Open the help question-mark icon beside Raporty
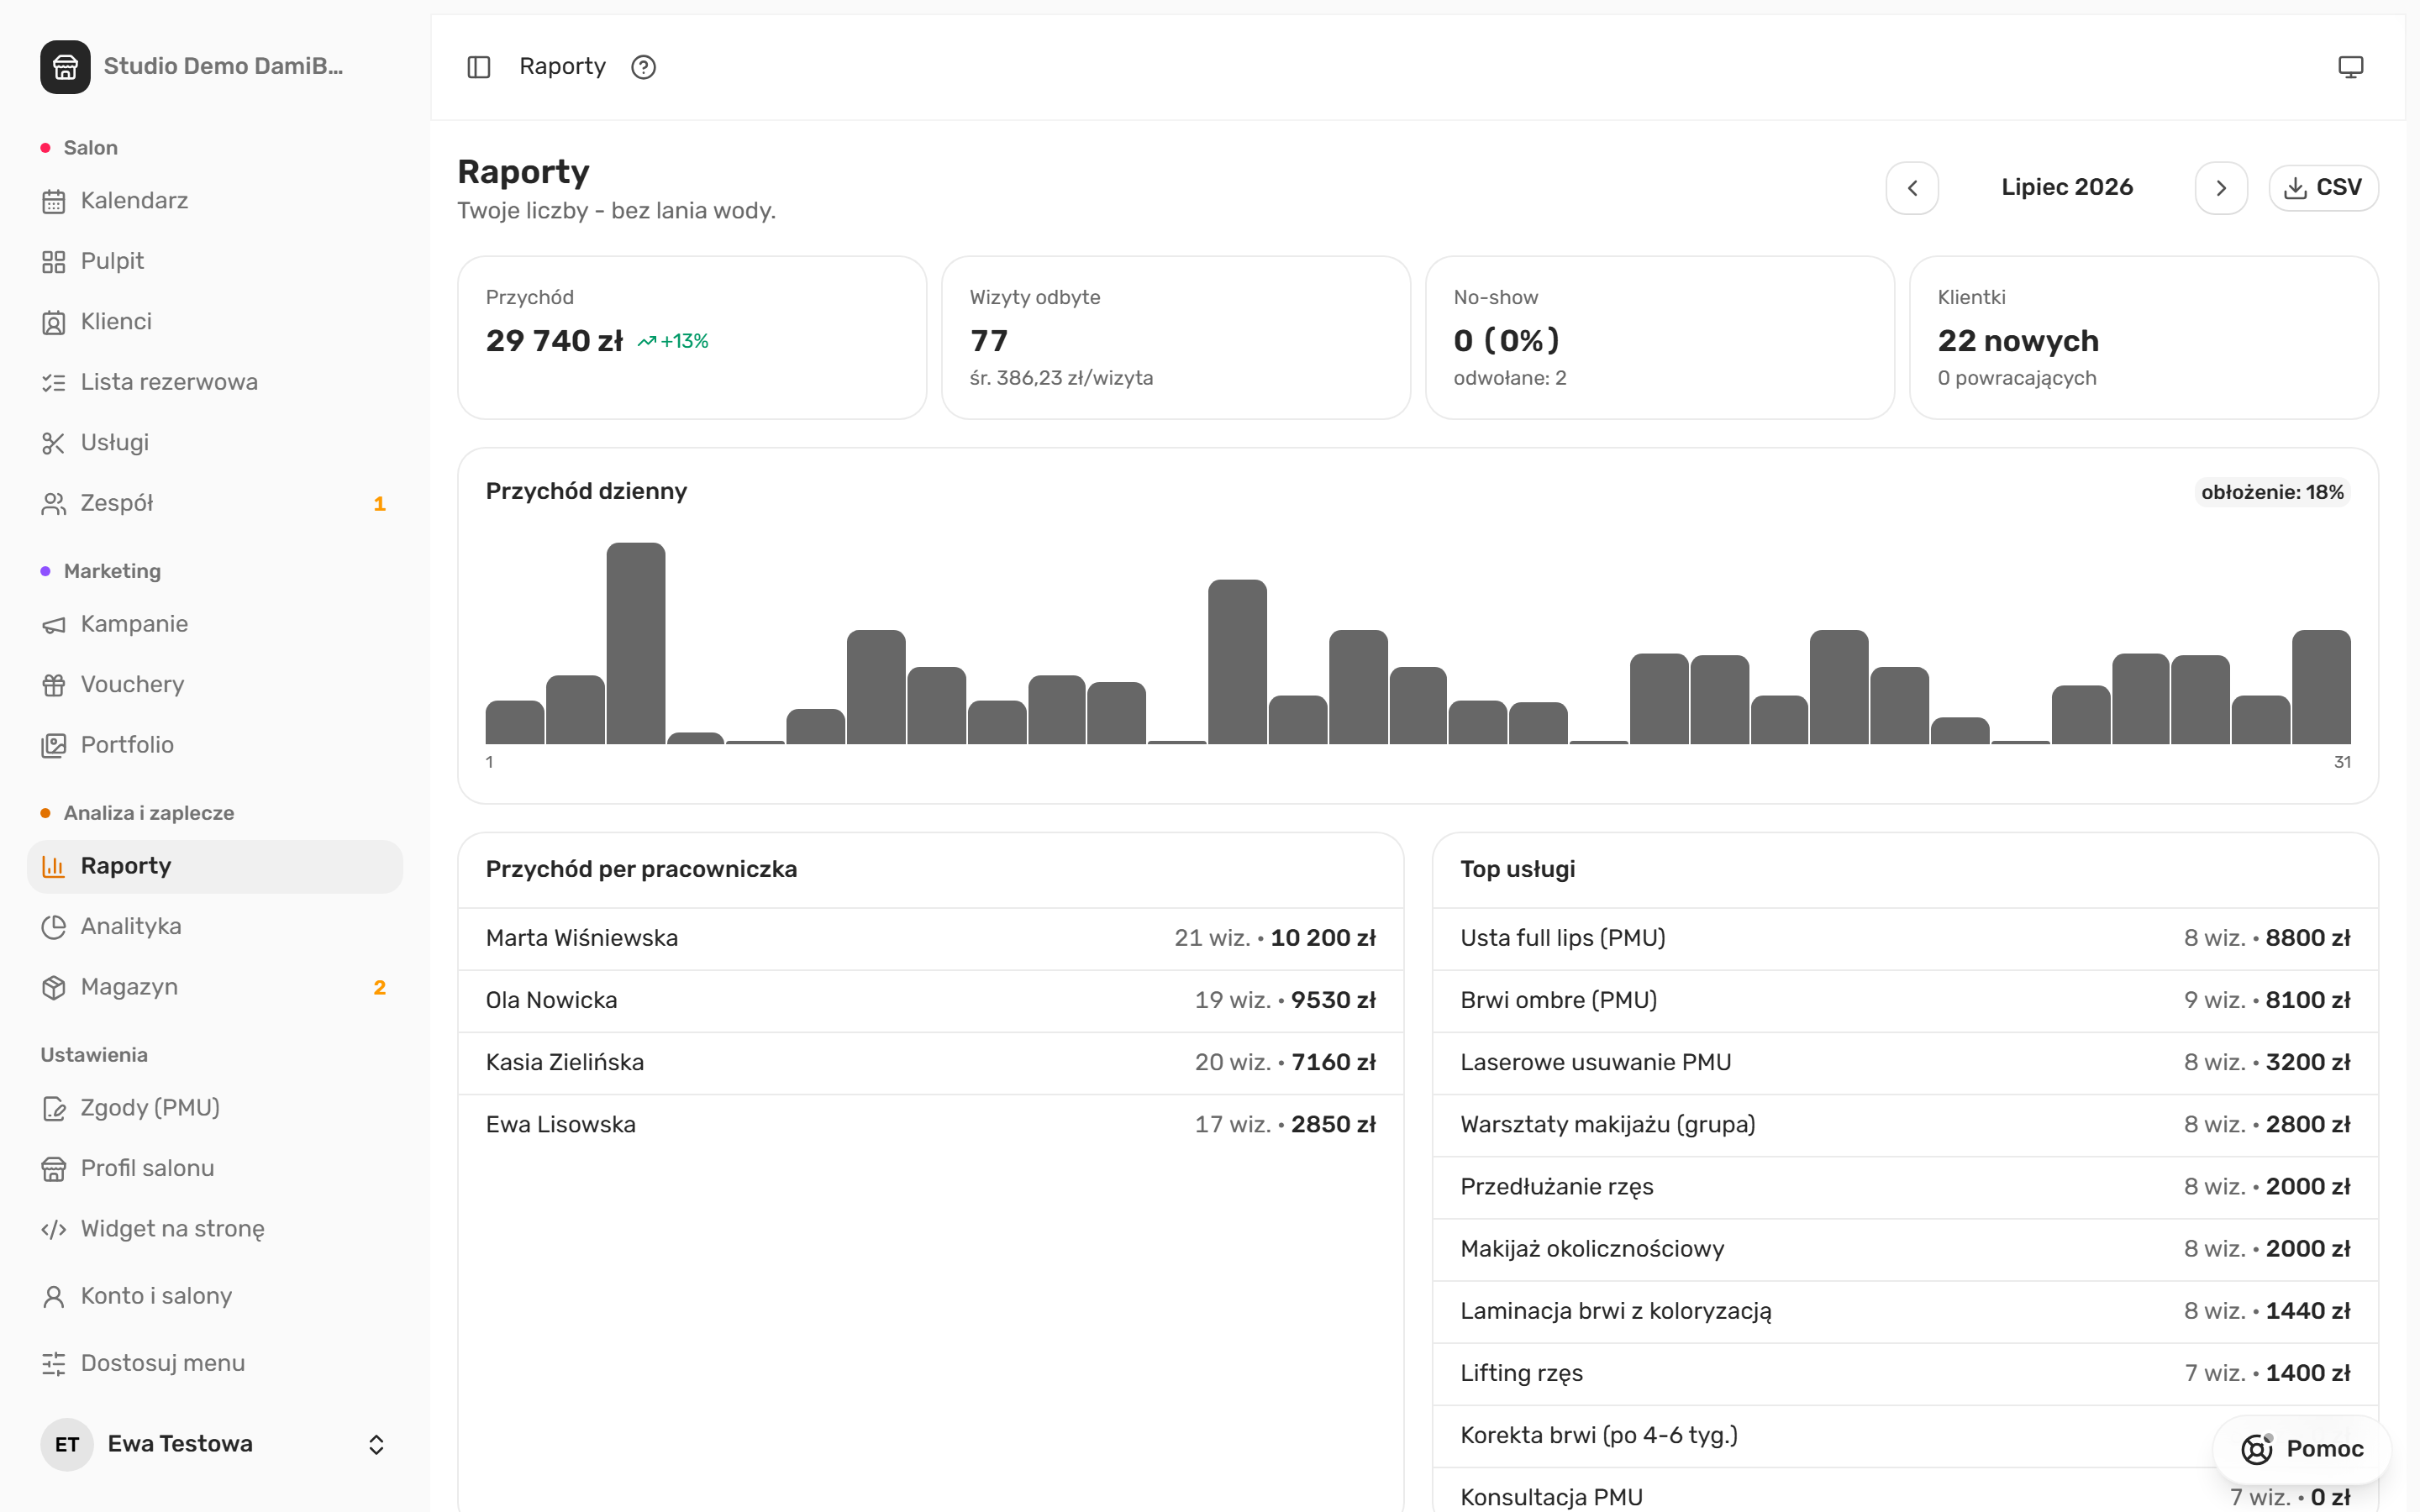 pyautogui.click(x=644, y=67)
